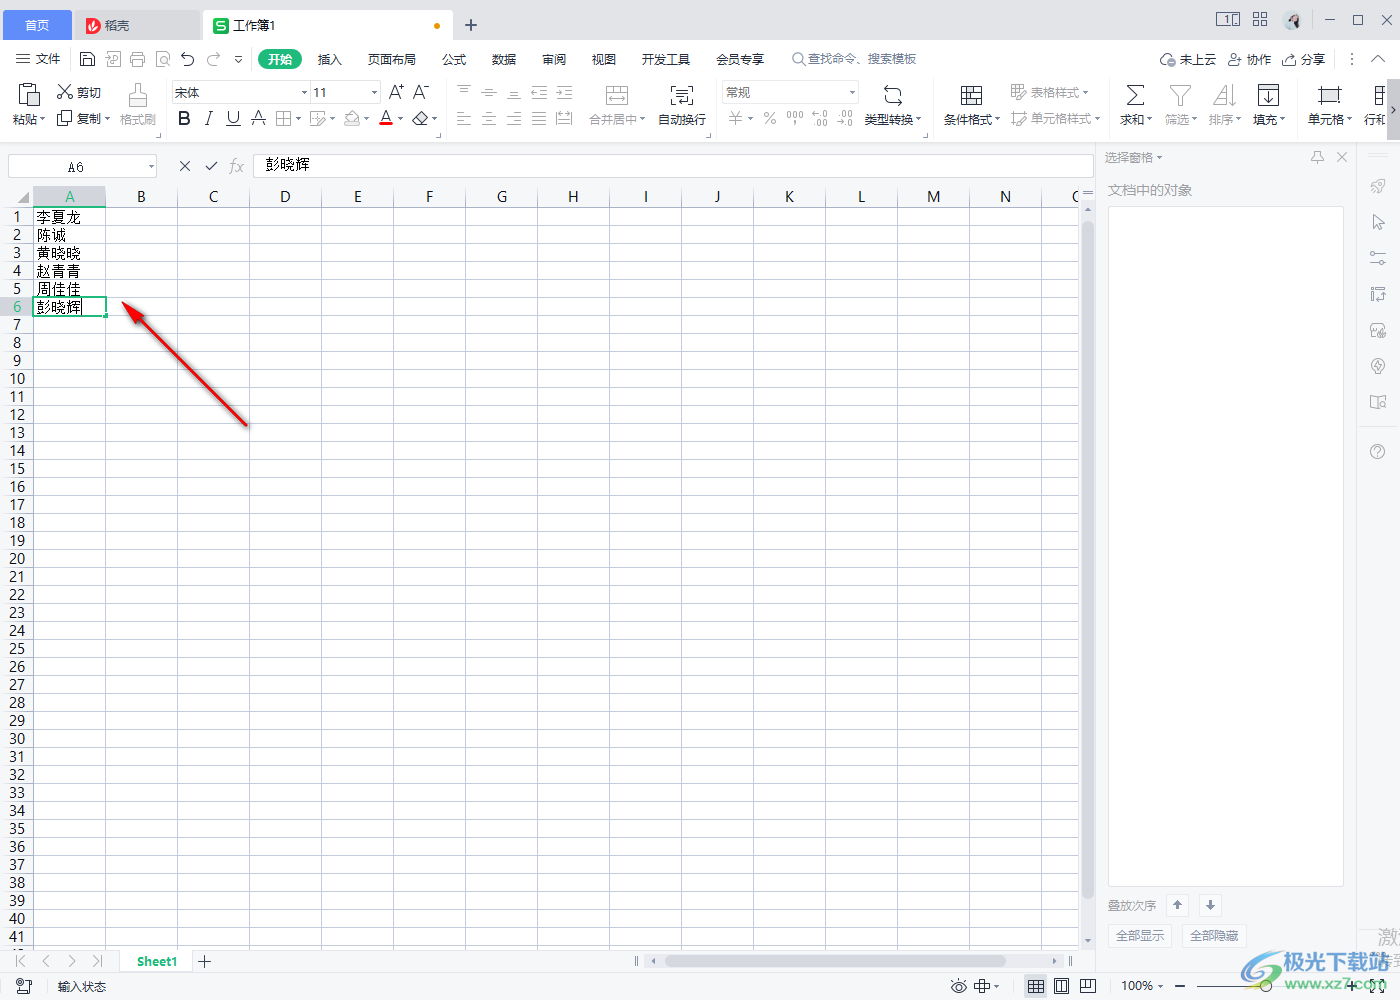Toggle center horizontal alignment
The image size is (1400, 1000).
[x=489, y=119]
